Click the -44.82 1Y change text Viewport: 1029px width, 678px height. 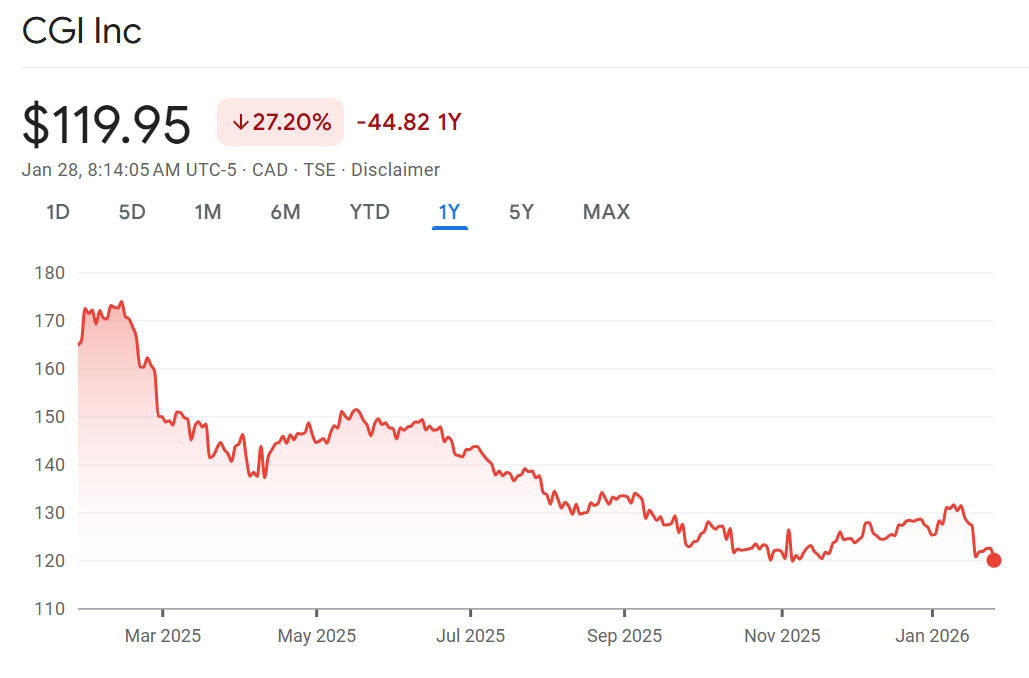[x=408, y=123]
